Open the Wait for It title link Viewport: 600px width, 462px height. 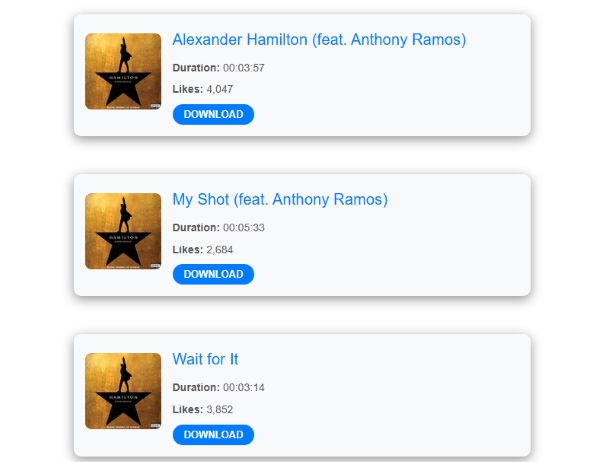tap(205, 359)
